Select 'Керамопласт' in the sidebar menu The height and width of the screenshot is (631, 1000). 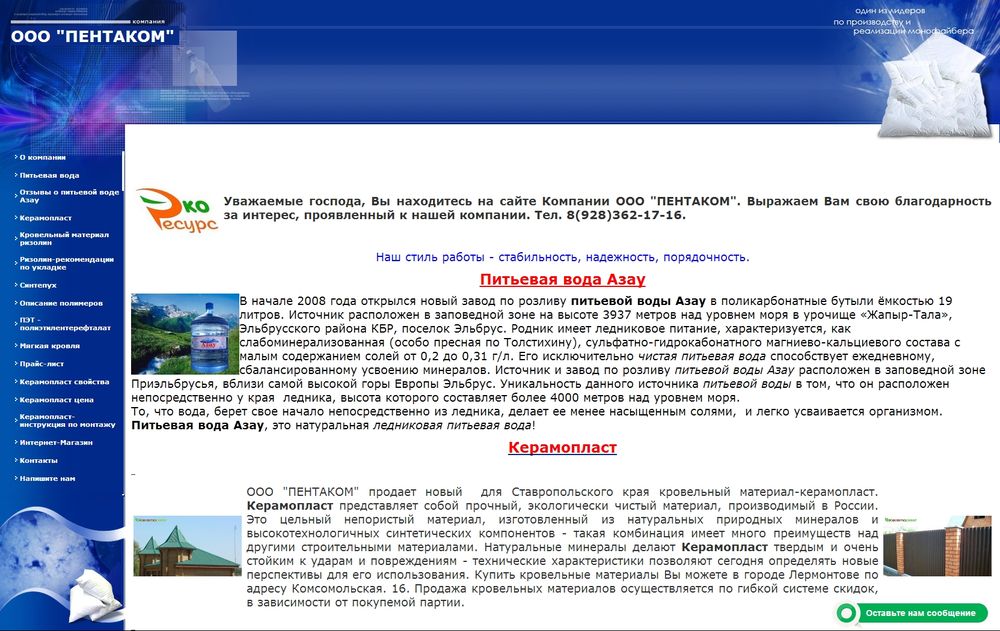(45, 218)
